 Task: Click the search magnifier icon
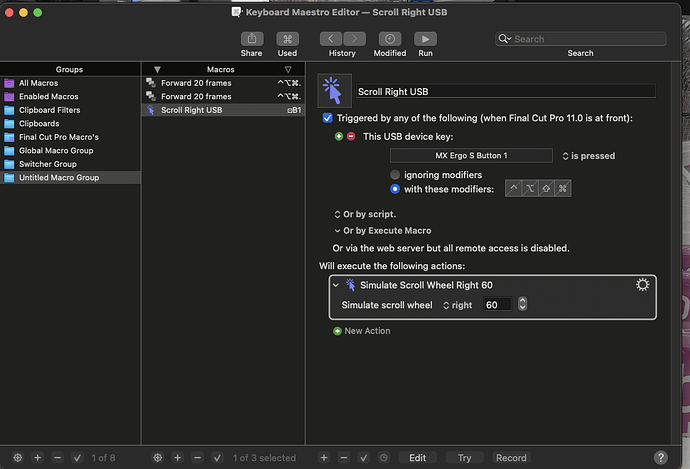coord(504,39)
